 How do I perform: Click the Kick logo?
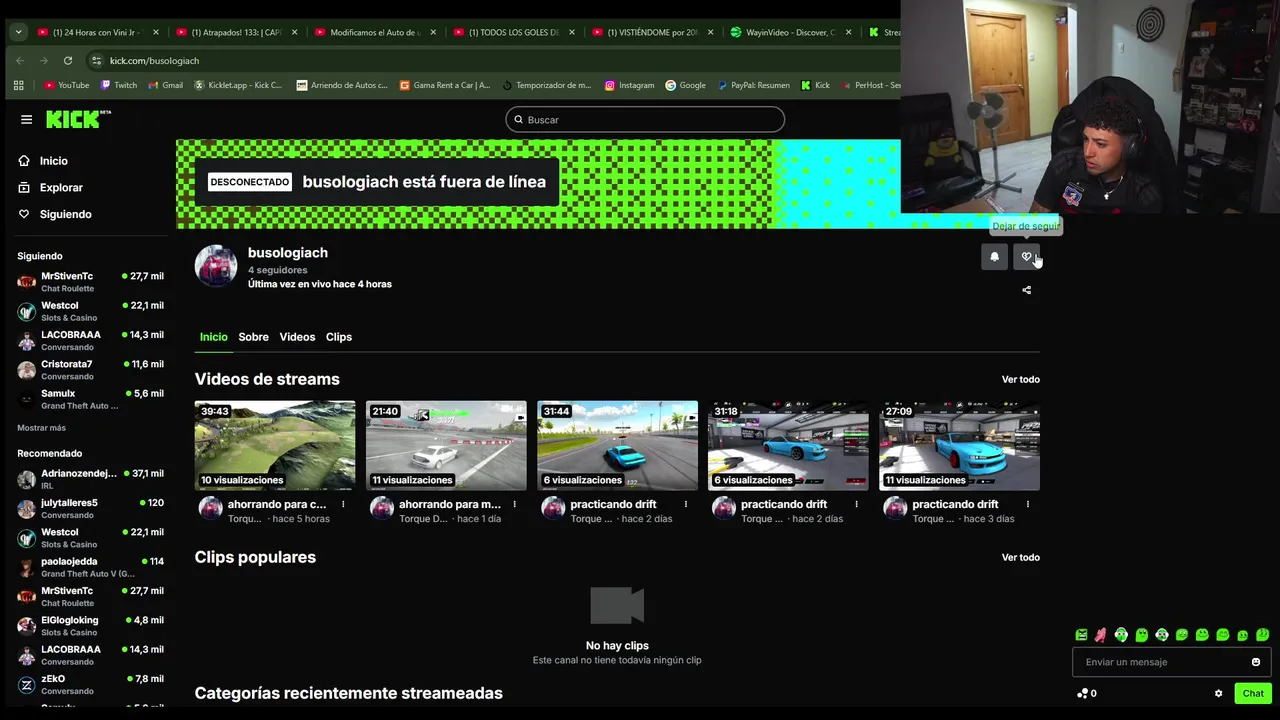coord(78,119)
